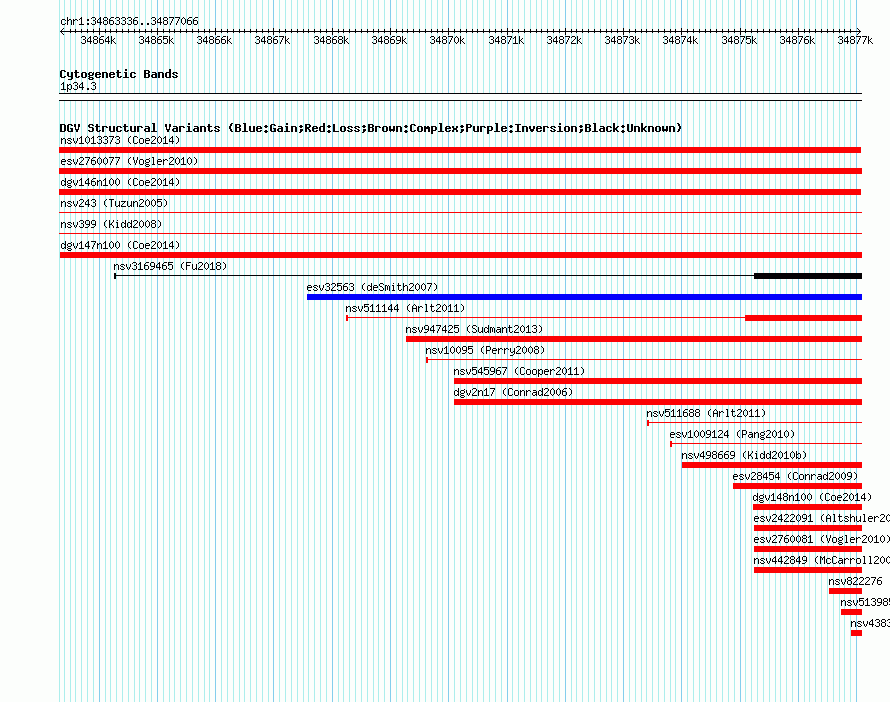Click the red bar under nsv947425
Image resolution: width=890 pixels, height=702 pixels.
pos(633,339)
